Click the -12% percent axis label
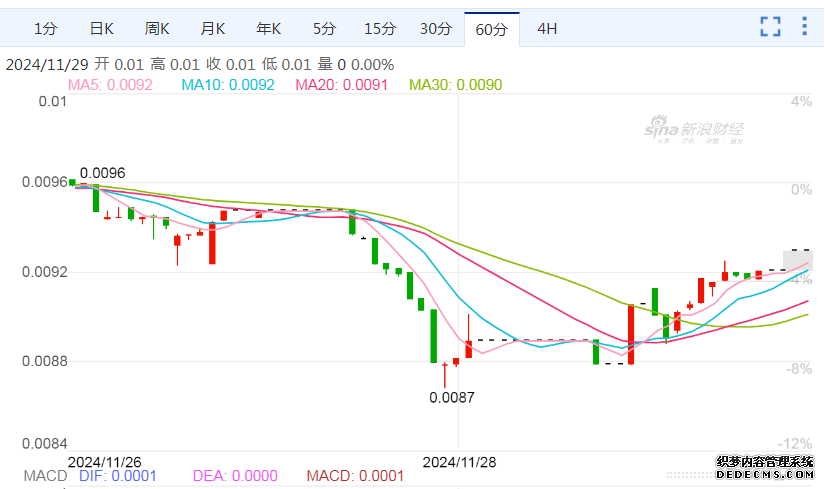 click(795, 444)
